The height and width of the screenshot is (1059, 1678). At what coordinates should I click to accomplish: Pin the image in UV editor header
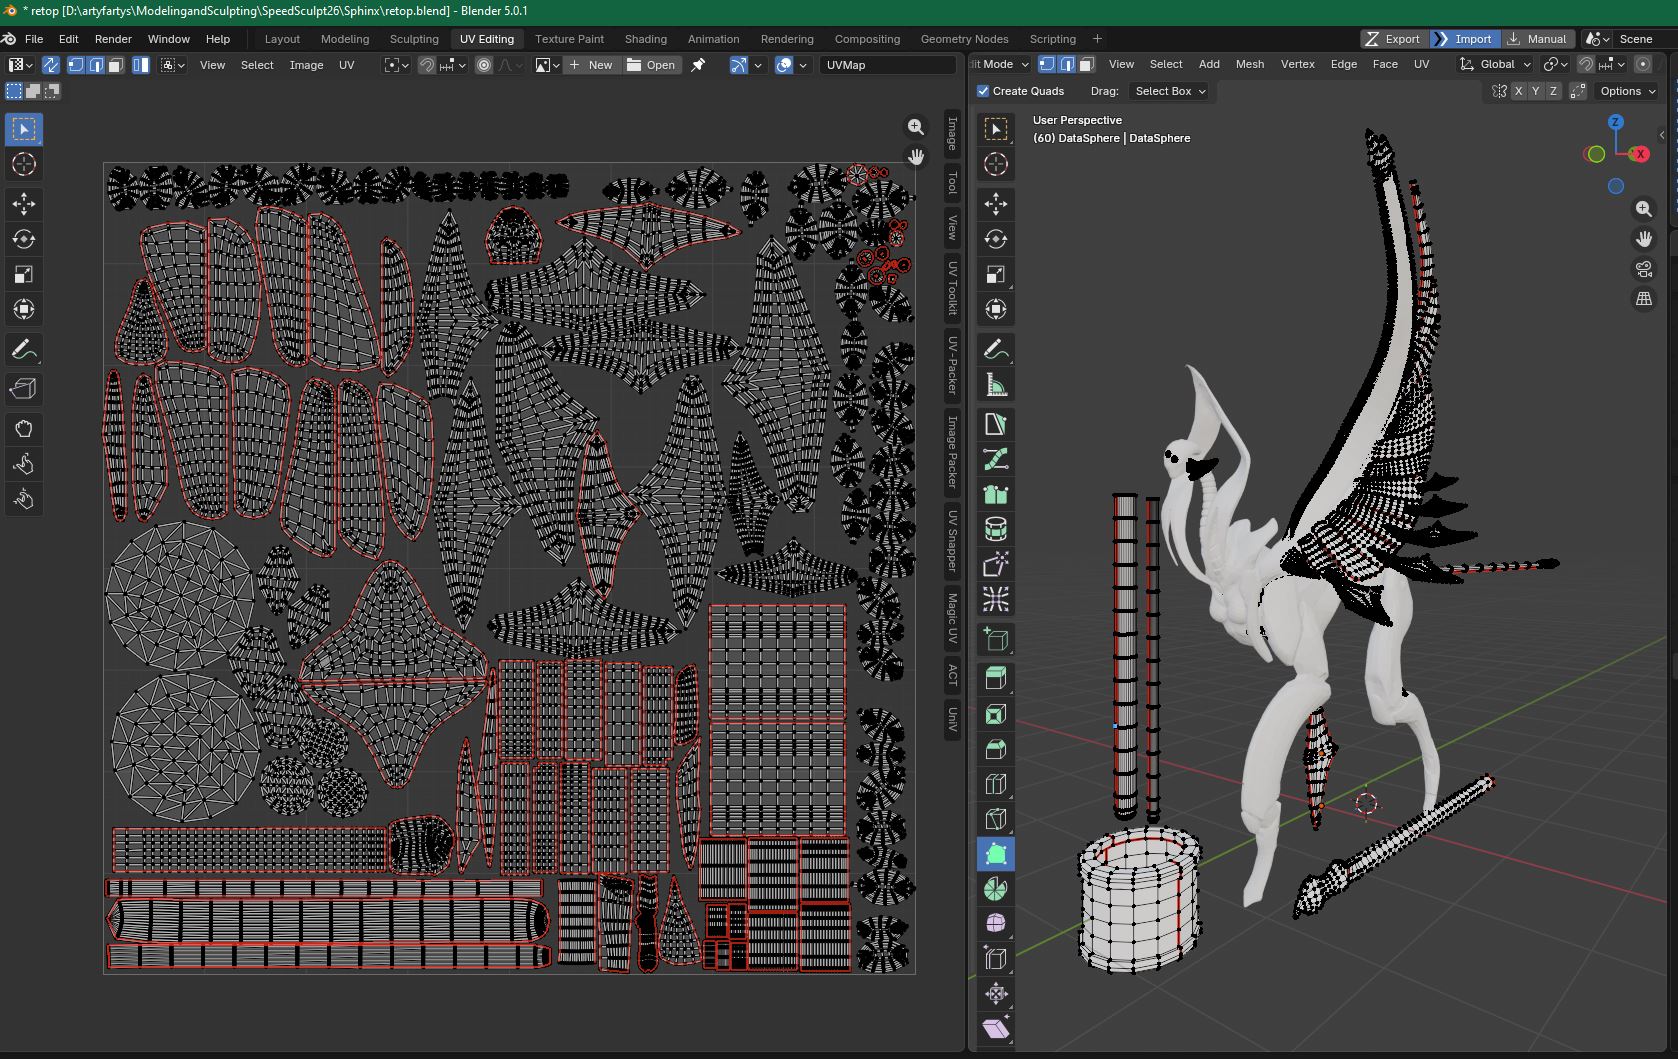tap(698, 65)
